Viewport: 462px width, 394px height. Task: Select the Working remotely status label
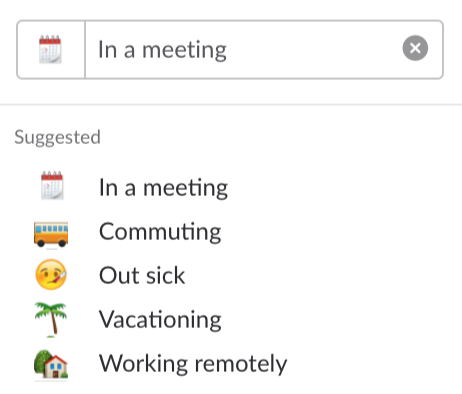click(x=193, y=364)
